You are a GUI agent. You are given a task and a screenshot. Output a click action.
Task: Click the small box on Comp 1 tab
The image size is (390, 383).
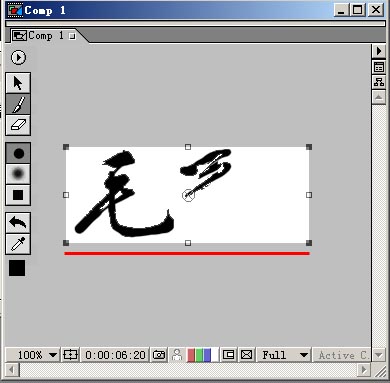(x=72, y=36)
